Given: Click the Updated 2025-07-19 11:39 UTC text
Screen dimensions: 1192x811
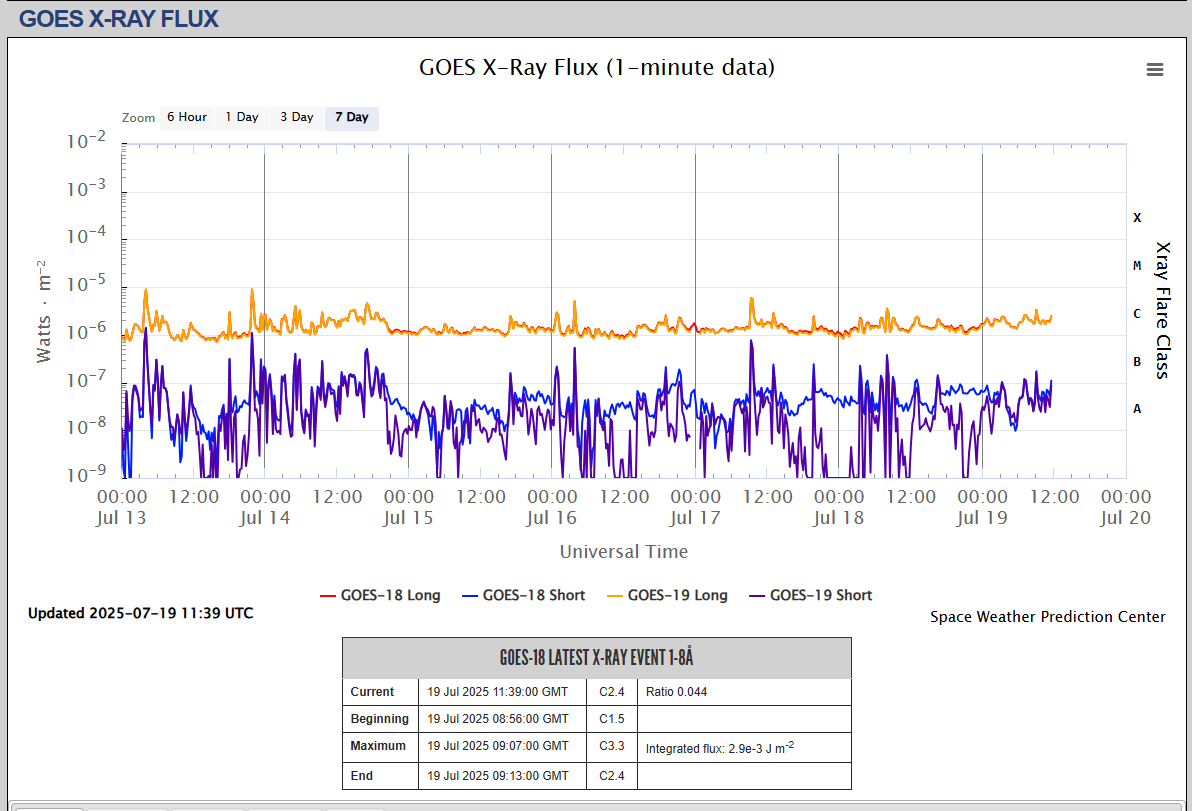Looking at the screenshot, I should [x=141, y=613].
